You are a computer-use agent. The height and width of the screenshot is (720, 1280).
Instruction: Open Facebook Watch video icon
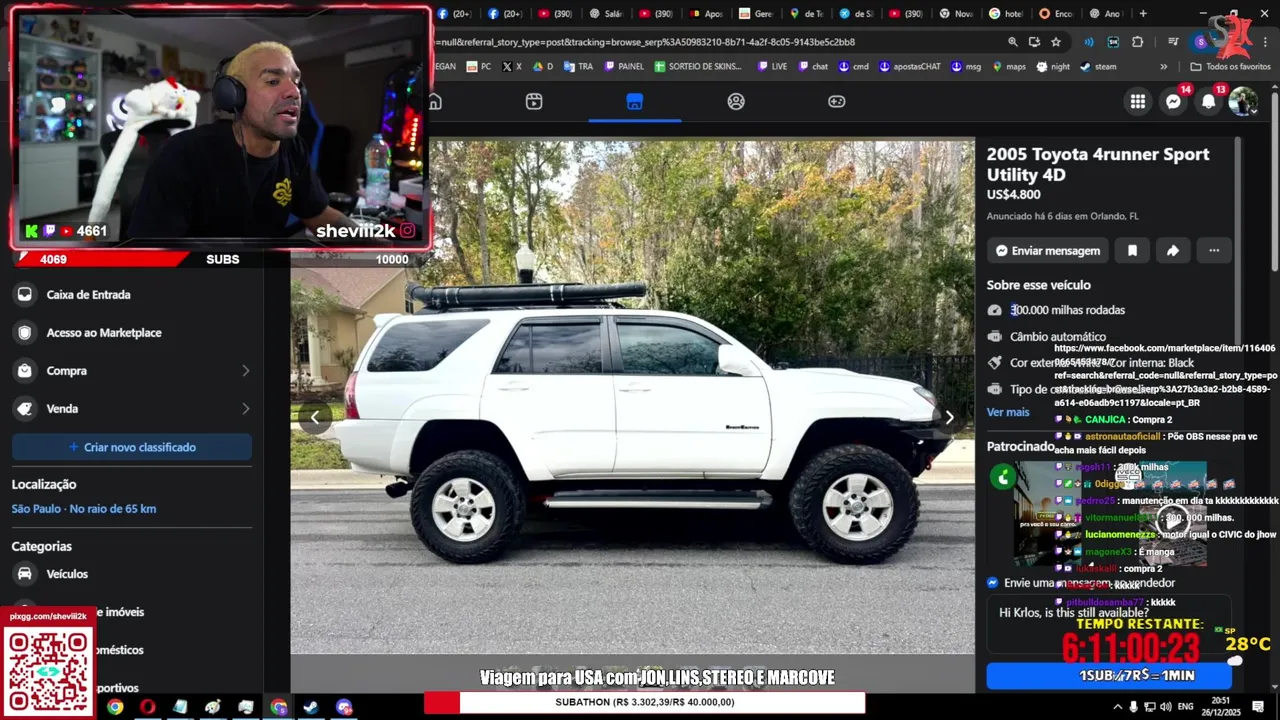pyautogui.click(x=534, y=101)
